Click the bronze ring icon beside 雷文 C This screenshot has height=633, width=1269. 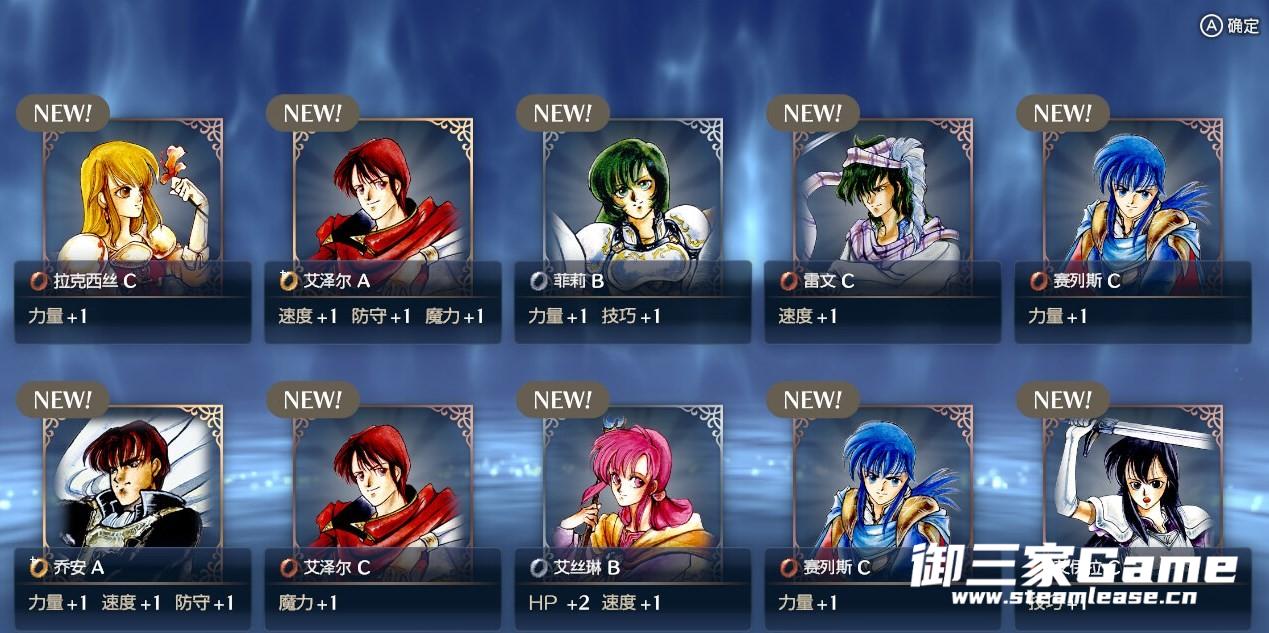(788, 281)
